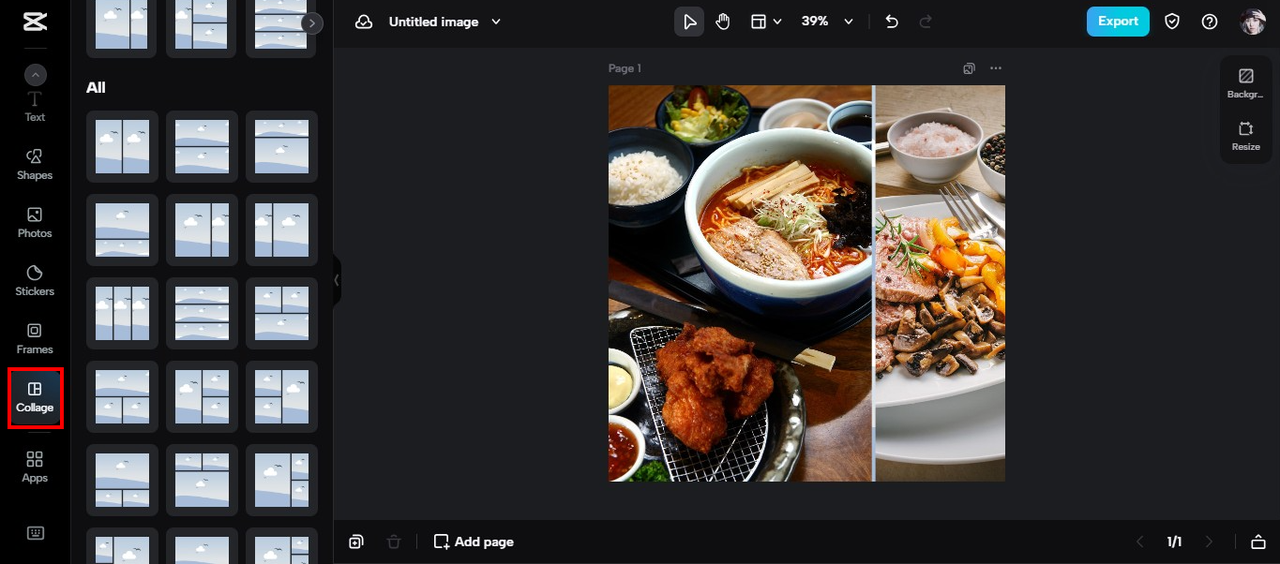Open the page panel icon at bottom right
1280x564 pixels.
[x=1258, y=542]
